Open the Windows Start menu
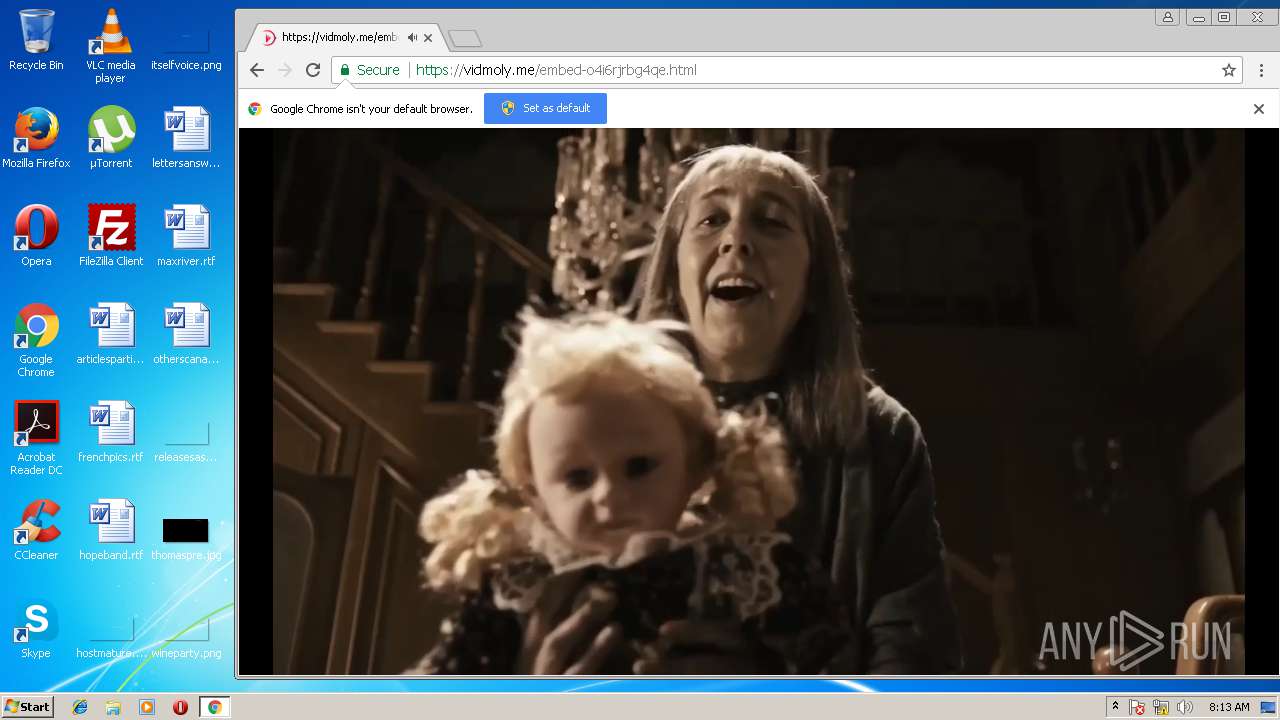This screenshot has height=720, width=1280. (x=27, y=707)
